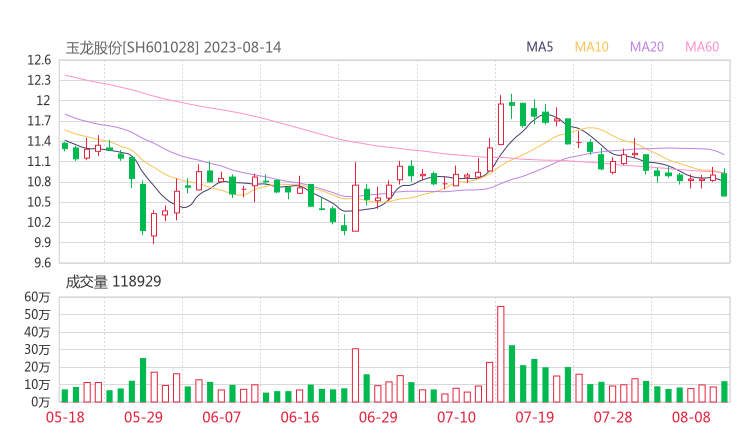Click the tallest red volume bar above 50万
This screenshot has height=440, width=740.
coord(501,354)
